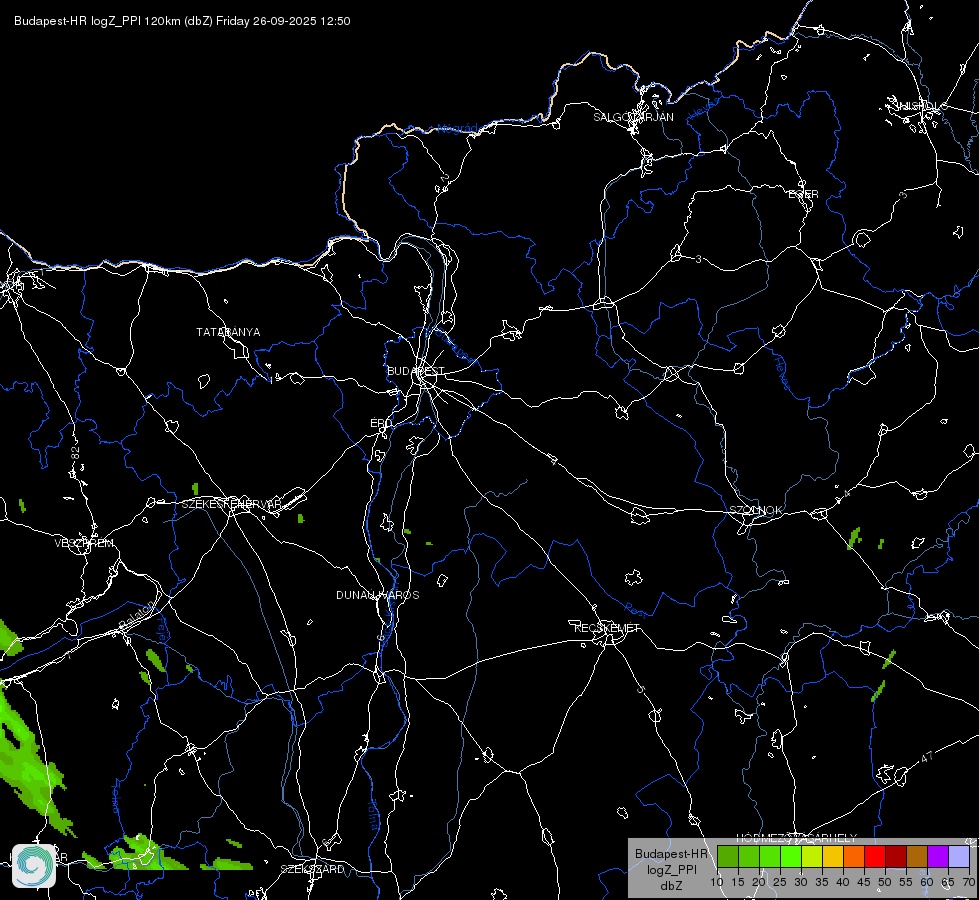Select the 10-15 dBZ dark green legend swatch

(728, 856)
